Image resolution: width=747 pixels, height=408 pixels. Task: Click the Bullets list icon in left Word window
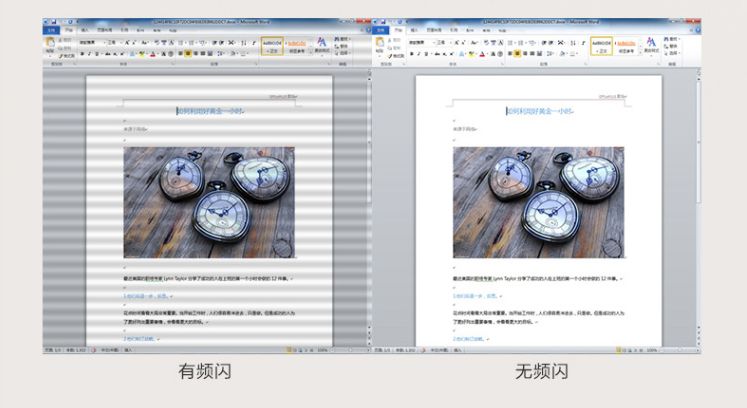(180, 42)
